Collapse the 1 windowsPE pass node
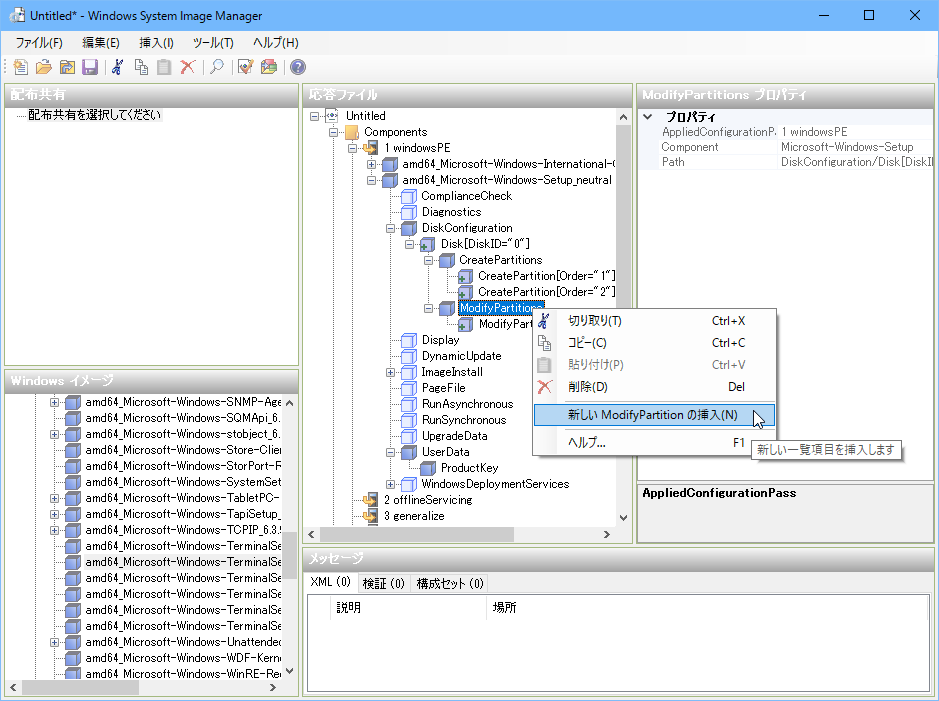 click(353, 148)
